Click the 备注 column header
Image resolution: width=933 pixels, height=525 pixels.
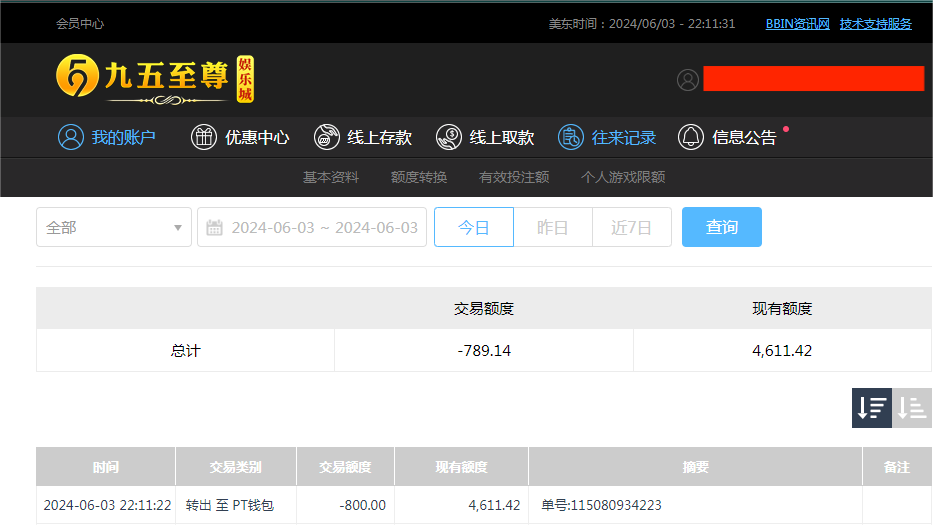pyautogui.click(x=897, y=467)
